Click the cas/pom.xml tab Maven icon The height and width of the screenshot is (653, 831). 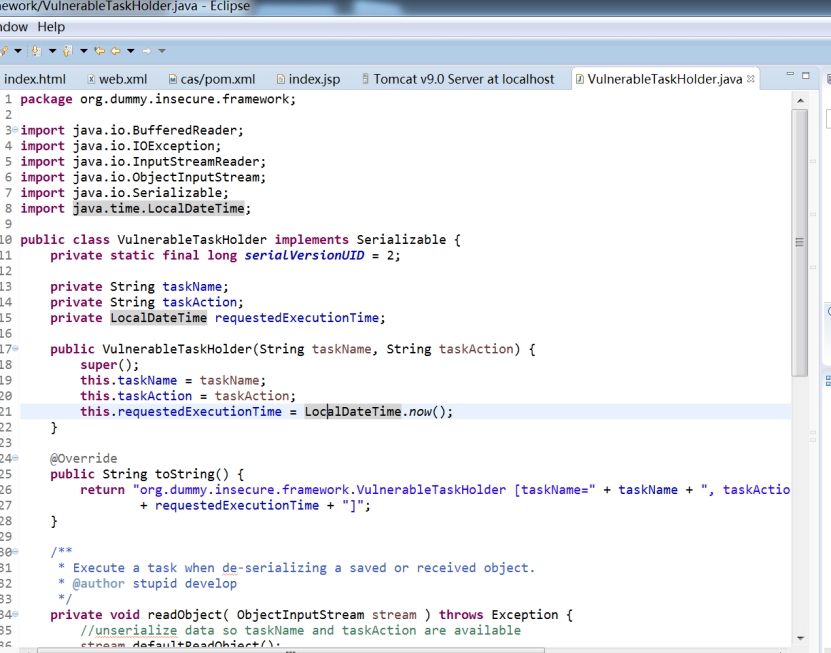173,79
